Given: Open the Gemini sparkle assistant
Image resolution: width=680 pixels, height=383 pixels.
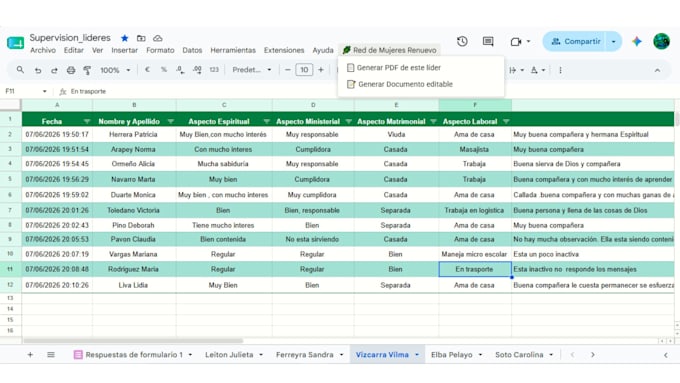Looking at the screenshot, I should pos(637,41).
